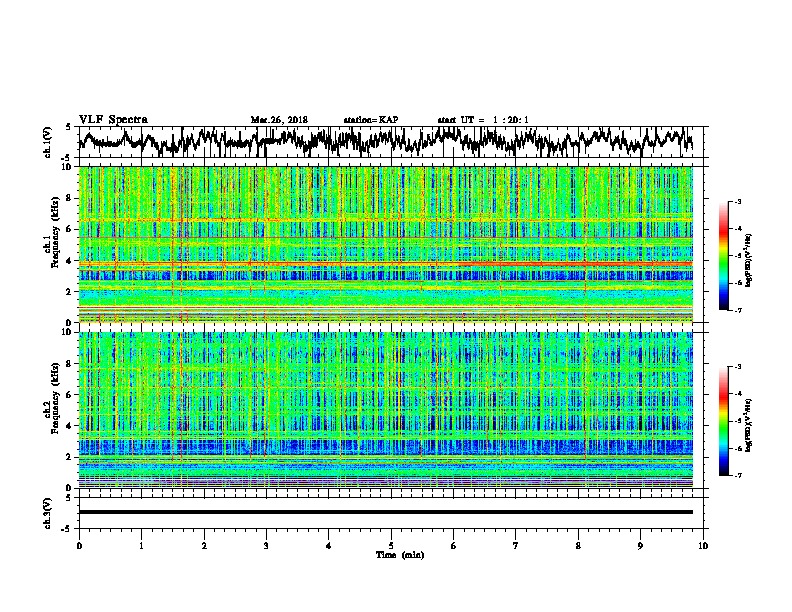Click time axis tick label '2'
Screen dimensions: 792x612
coord(204,546)
